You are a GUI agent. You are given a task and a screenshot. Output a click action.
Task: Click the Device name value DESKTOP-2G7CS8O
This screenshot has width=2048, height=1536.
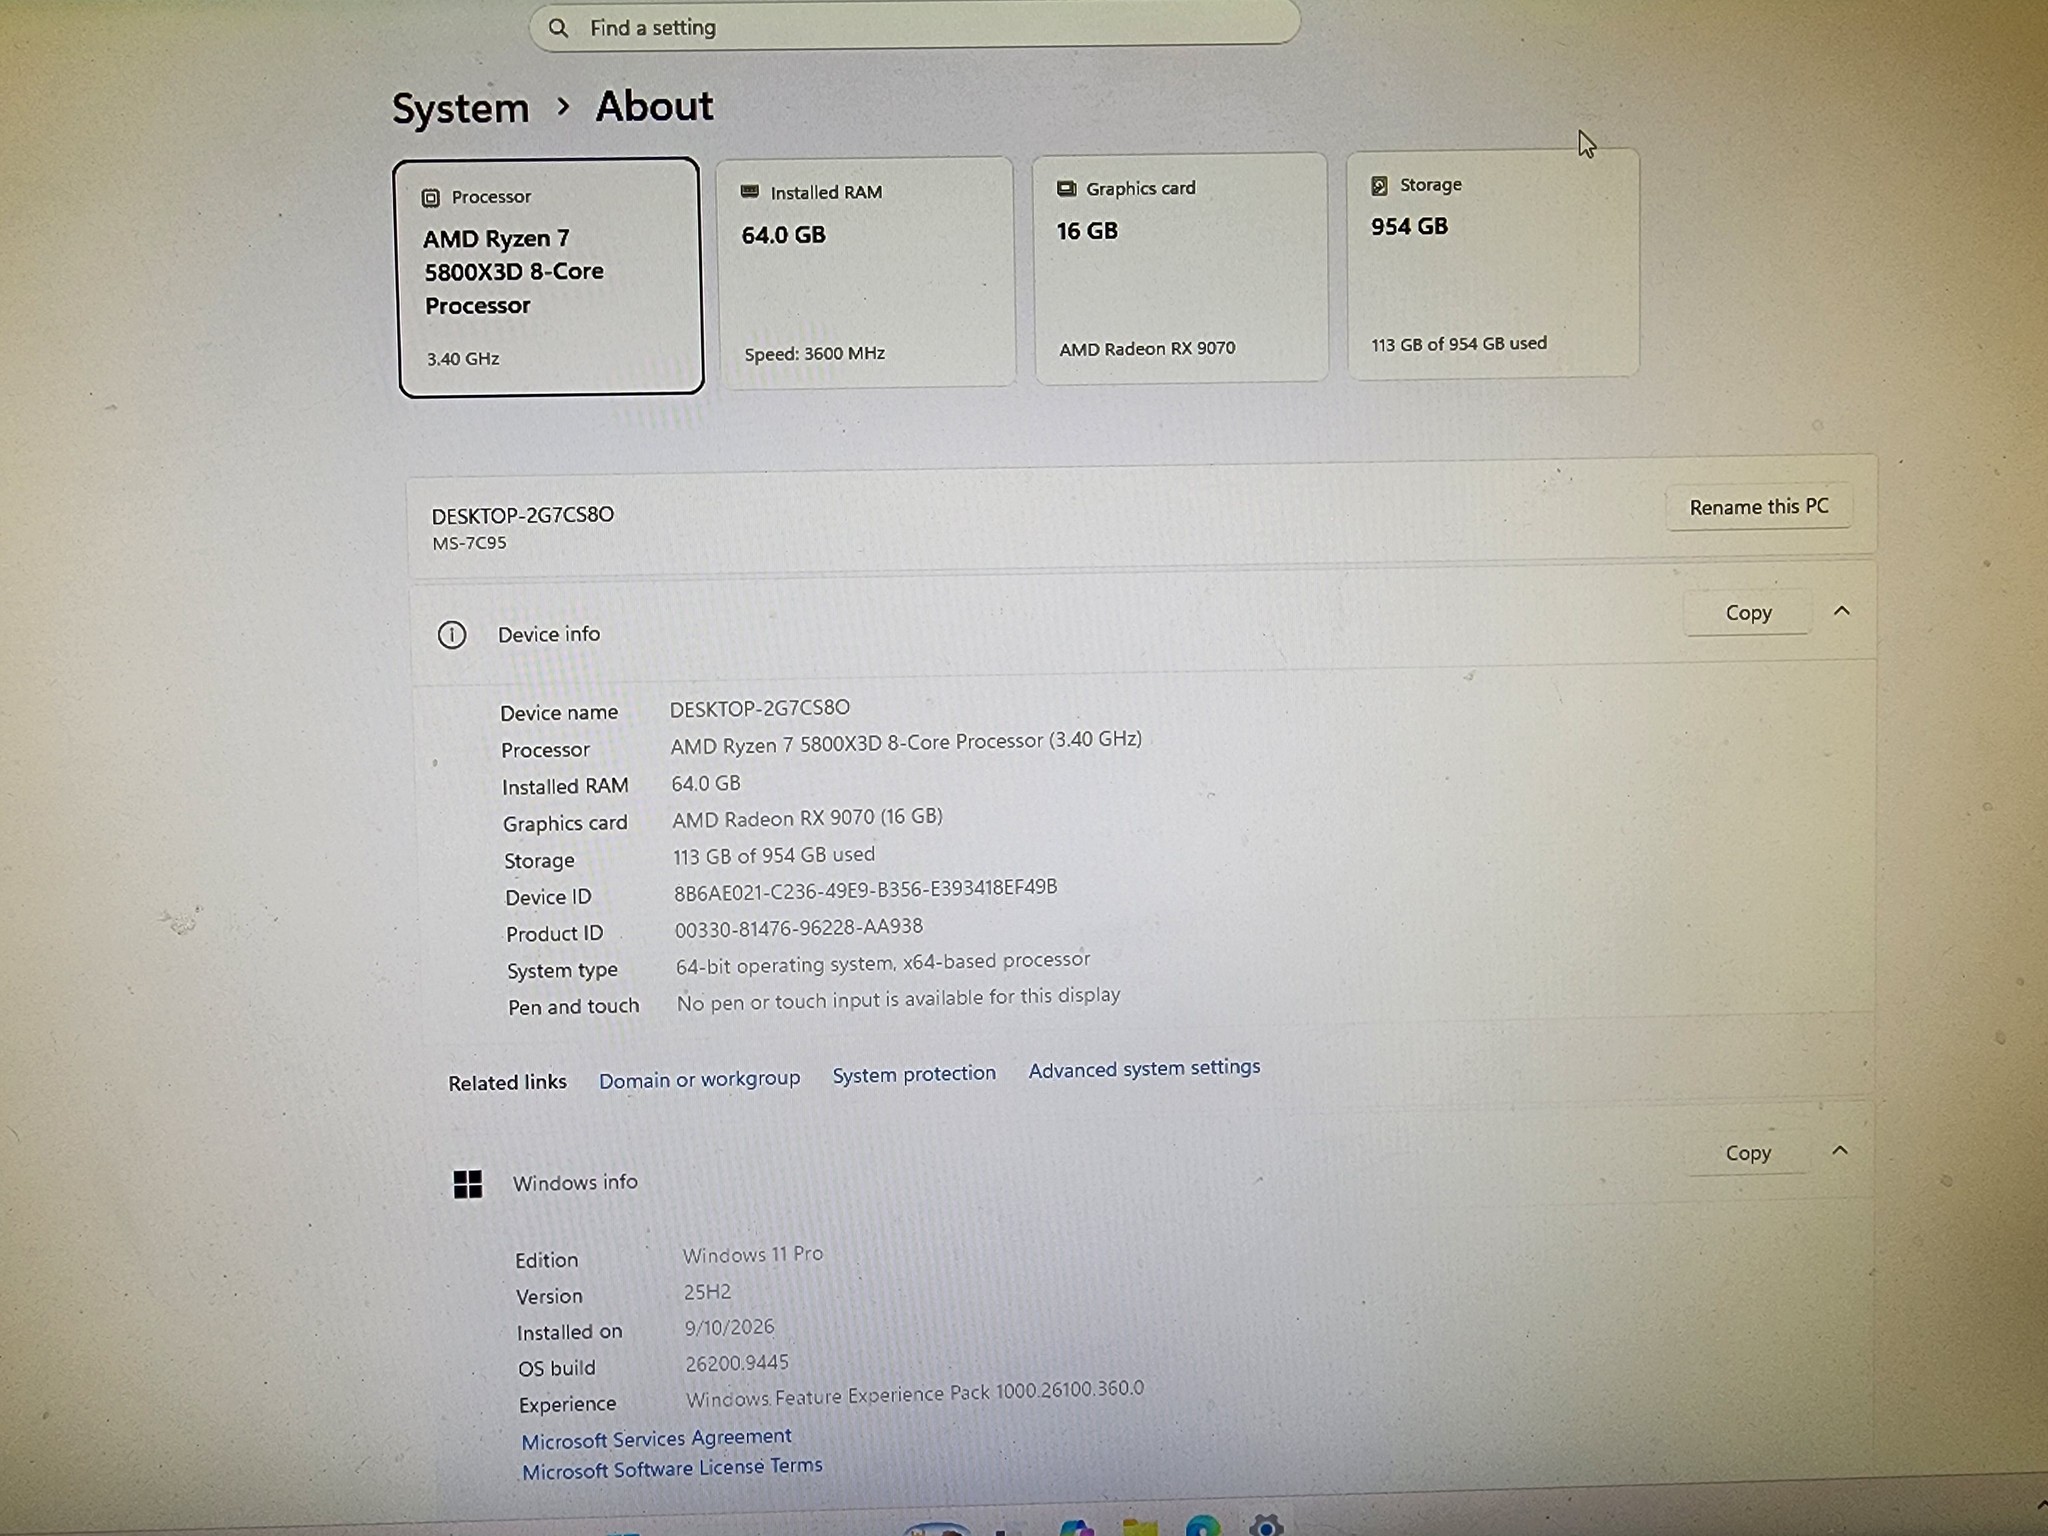tap(760, 708)
